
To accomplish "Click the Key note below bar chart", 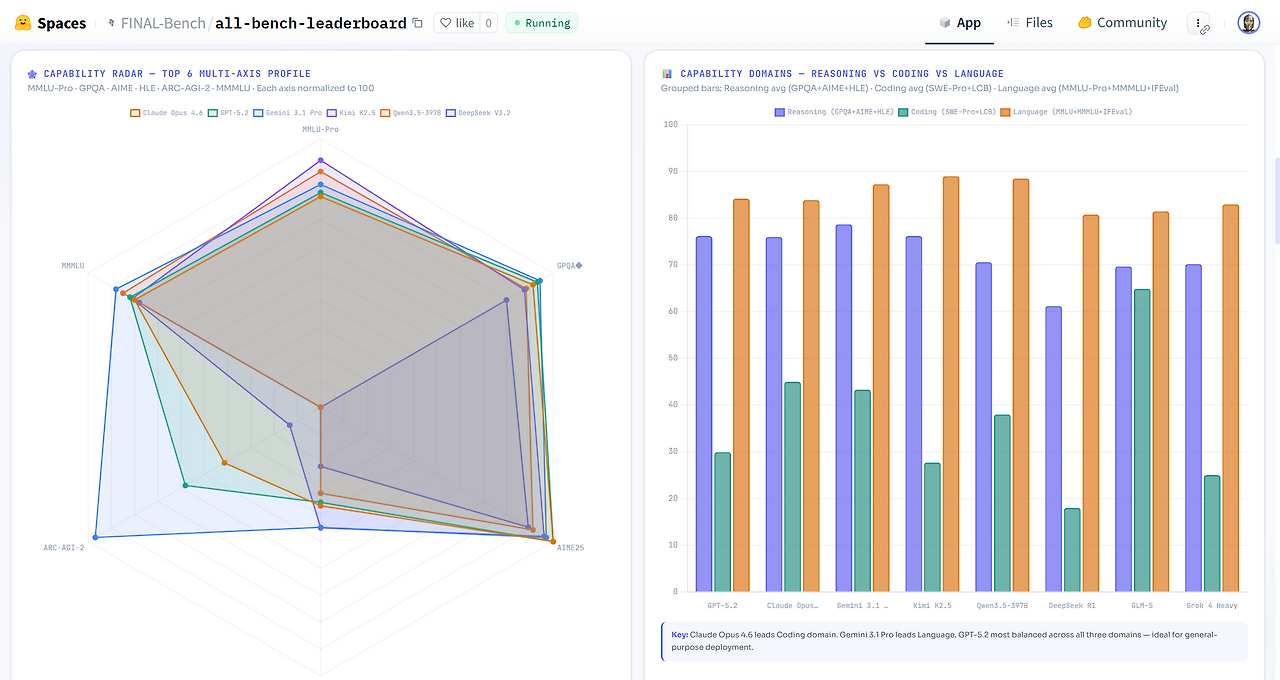I will tap(955, 641).
